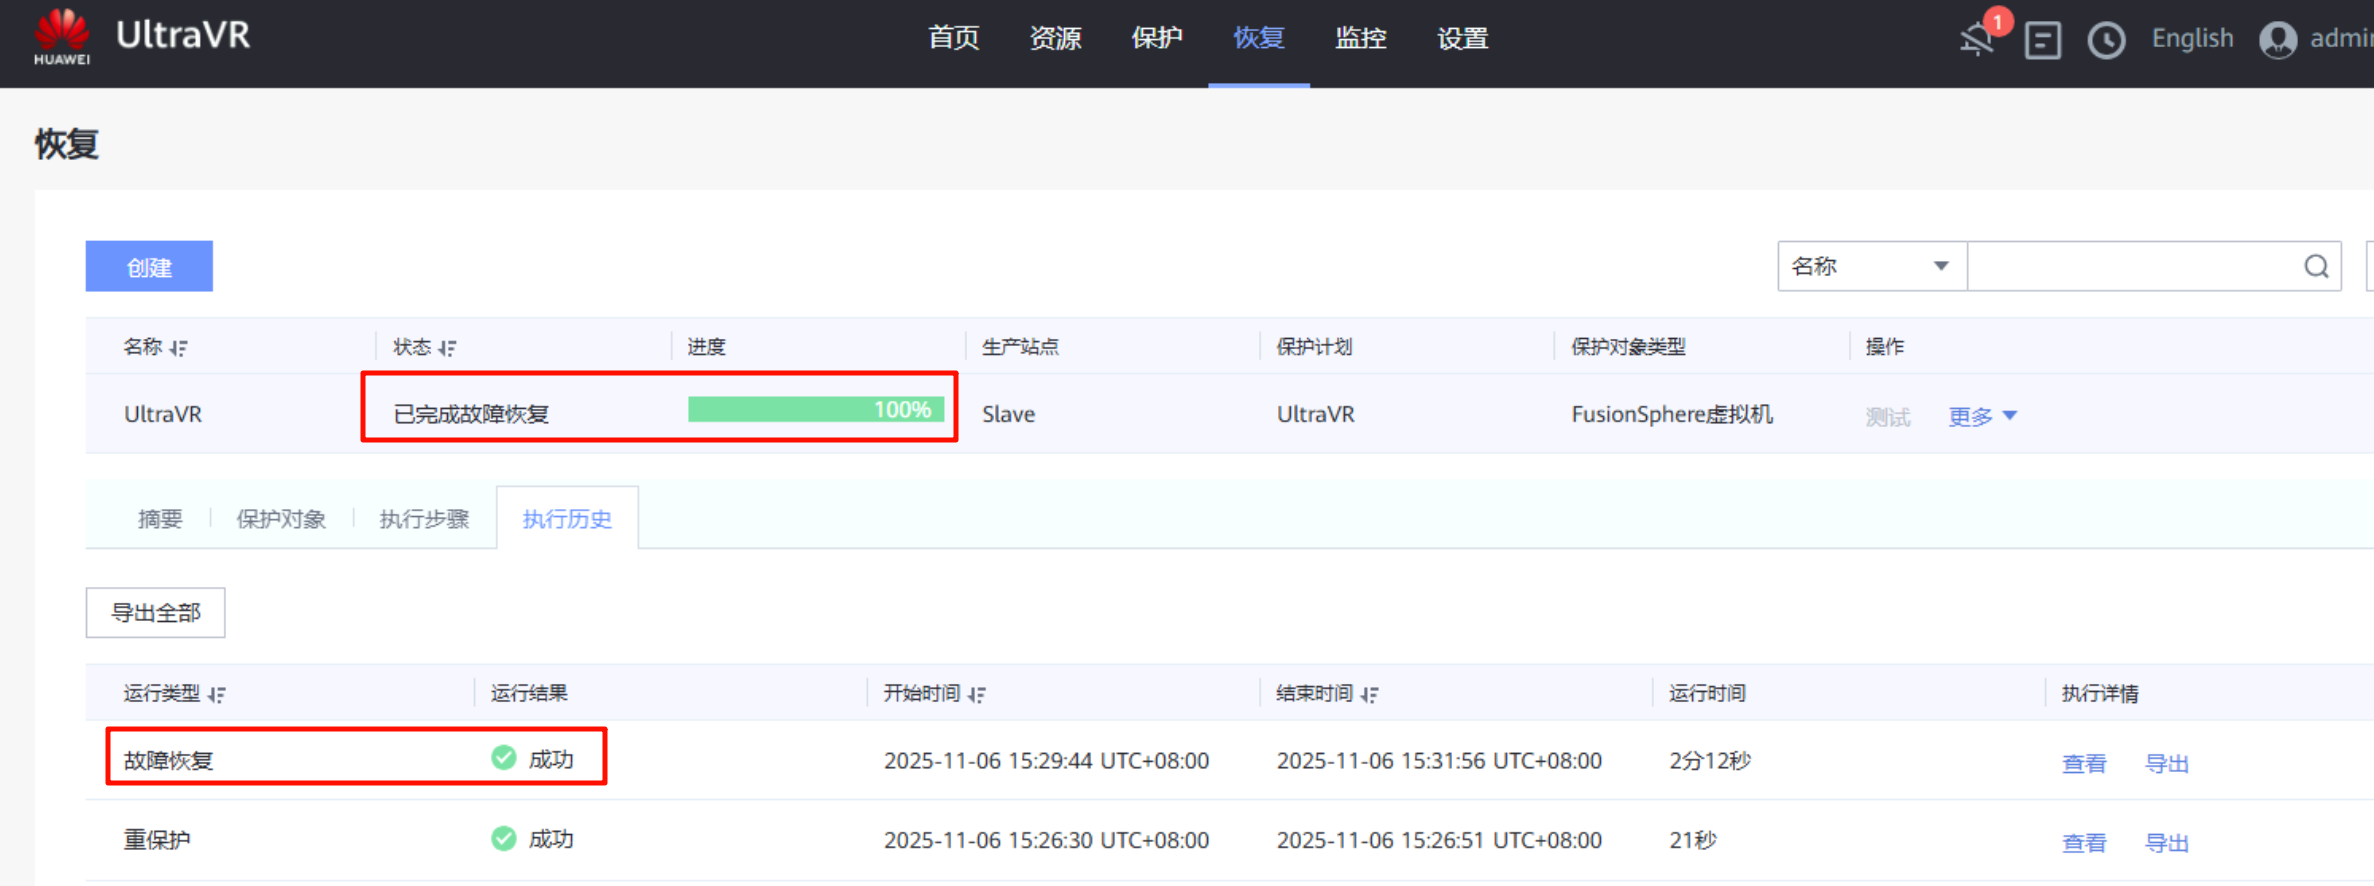
Task: Open the task list icon in header
Action: click(x=2042, y=40)
